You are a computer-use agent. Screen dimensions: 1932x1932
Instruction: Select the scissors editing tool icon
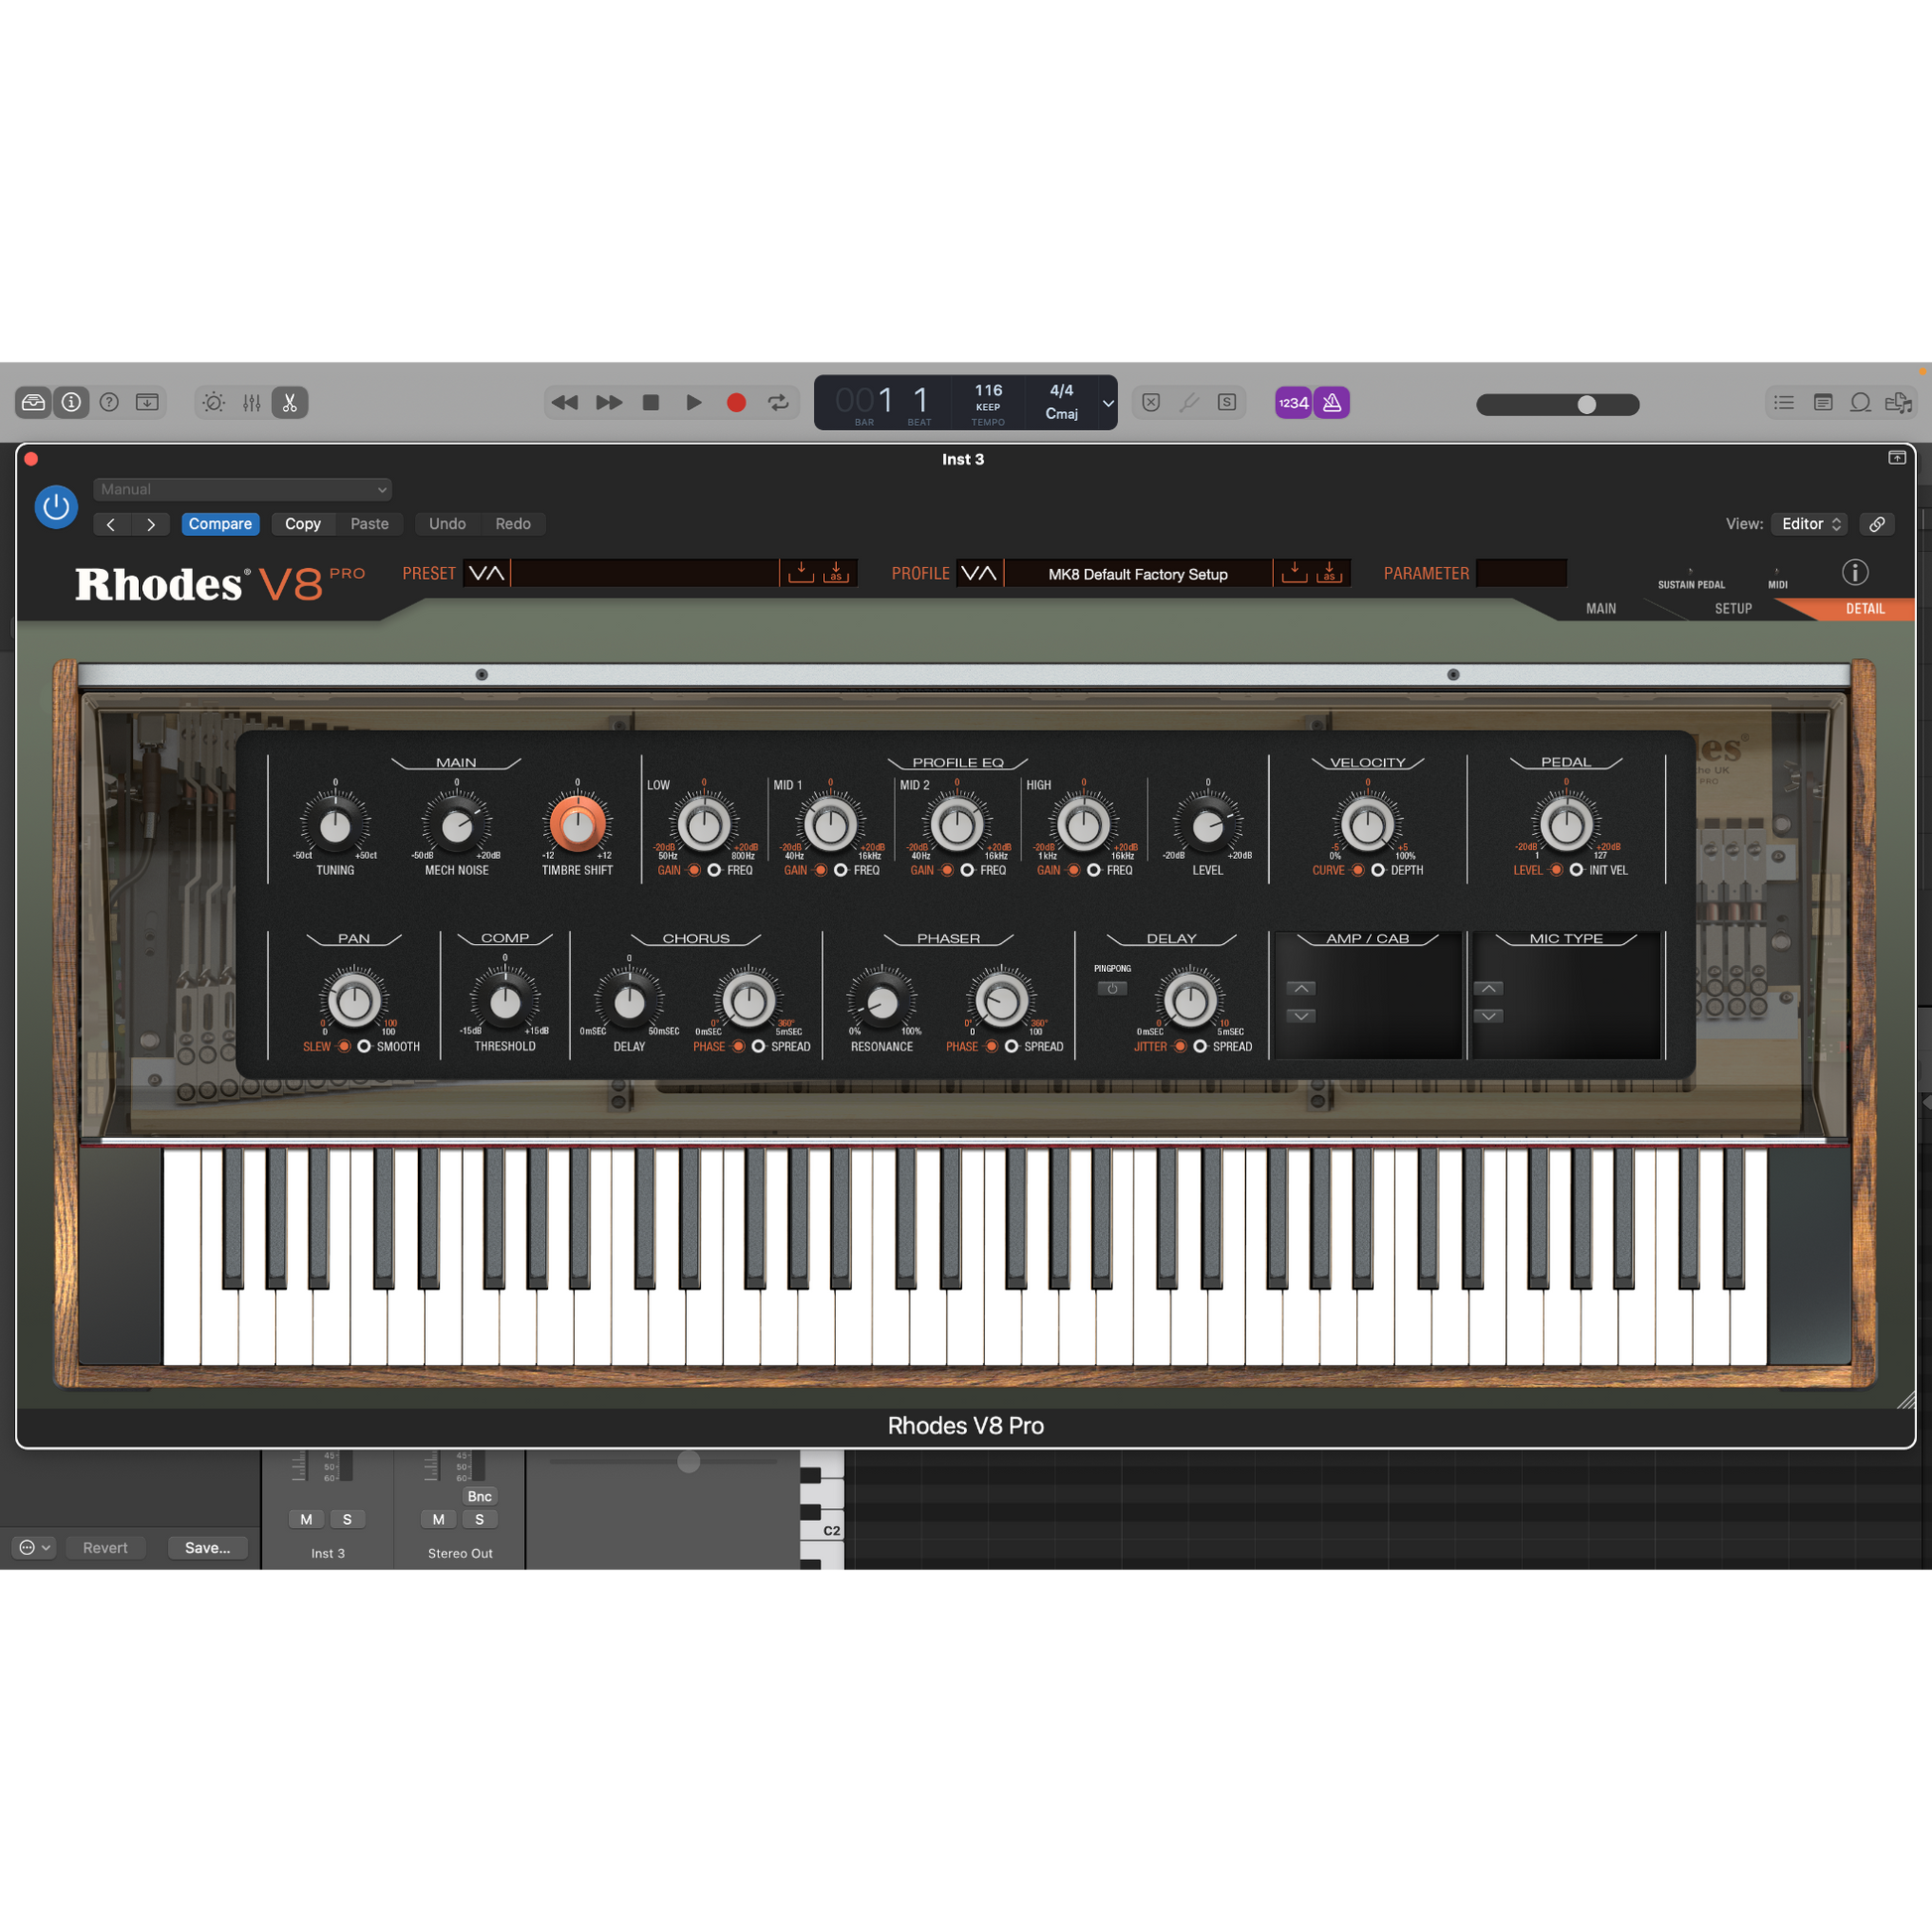tap(290, 403)
